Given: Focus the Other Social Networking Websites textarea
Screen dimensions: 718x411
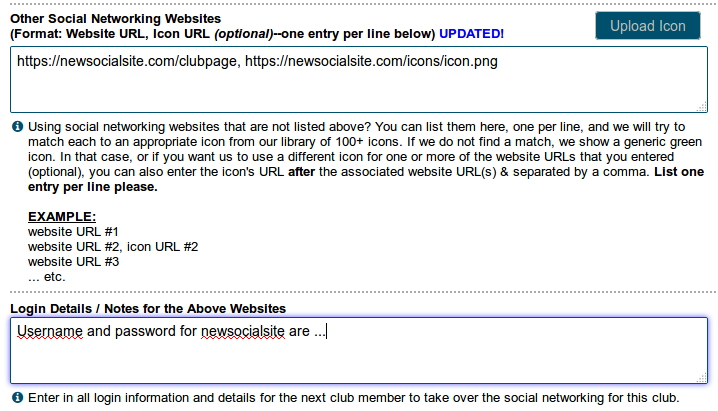Looking at the screenshot, I should pyautogui.click(x=359, y=80).
